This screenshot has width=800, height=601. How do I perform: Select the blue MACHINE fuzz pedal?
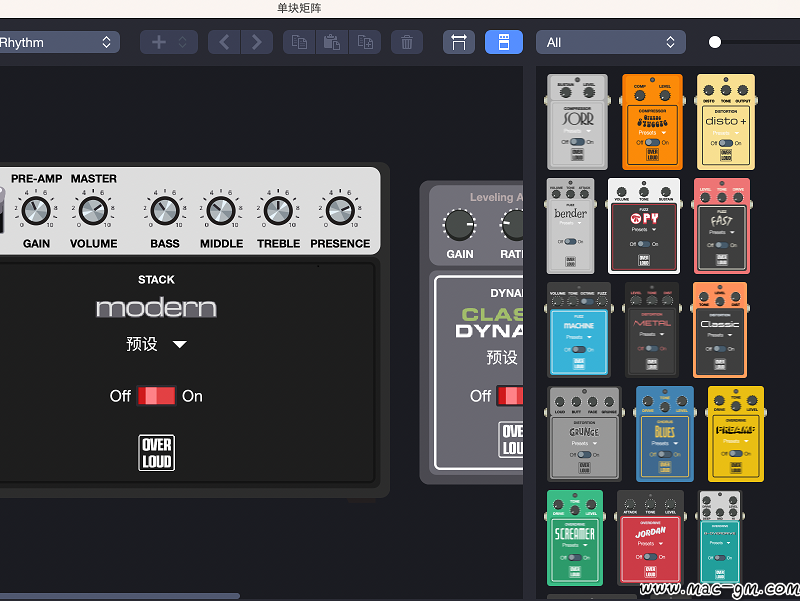pyautogui.click(x=579, y=330)
